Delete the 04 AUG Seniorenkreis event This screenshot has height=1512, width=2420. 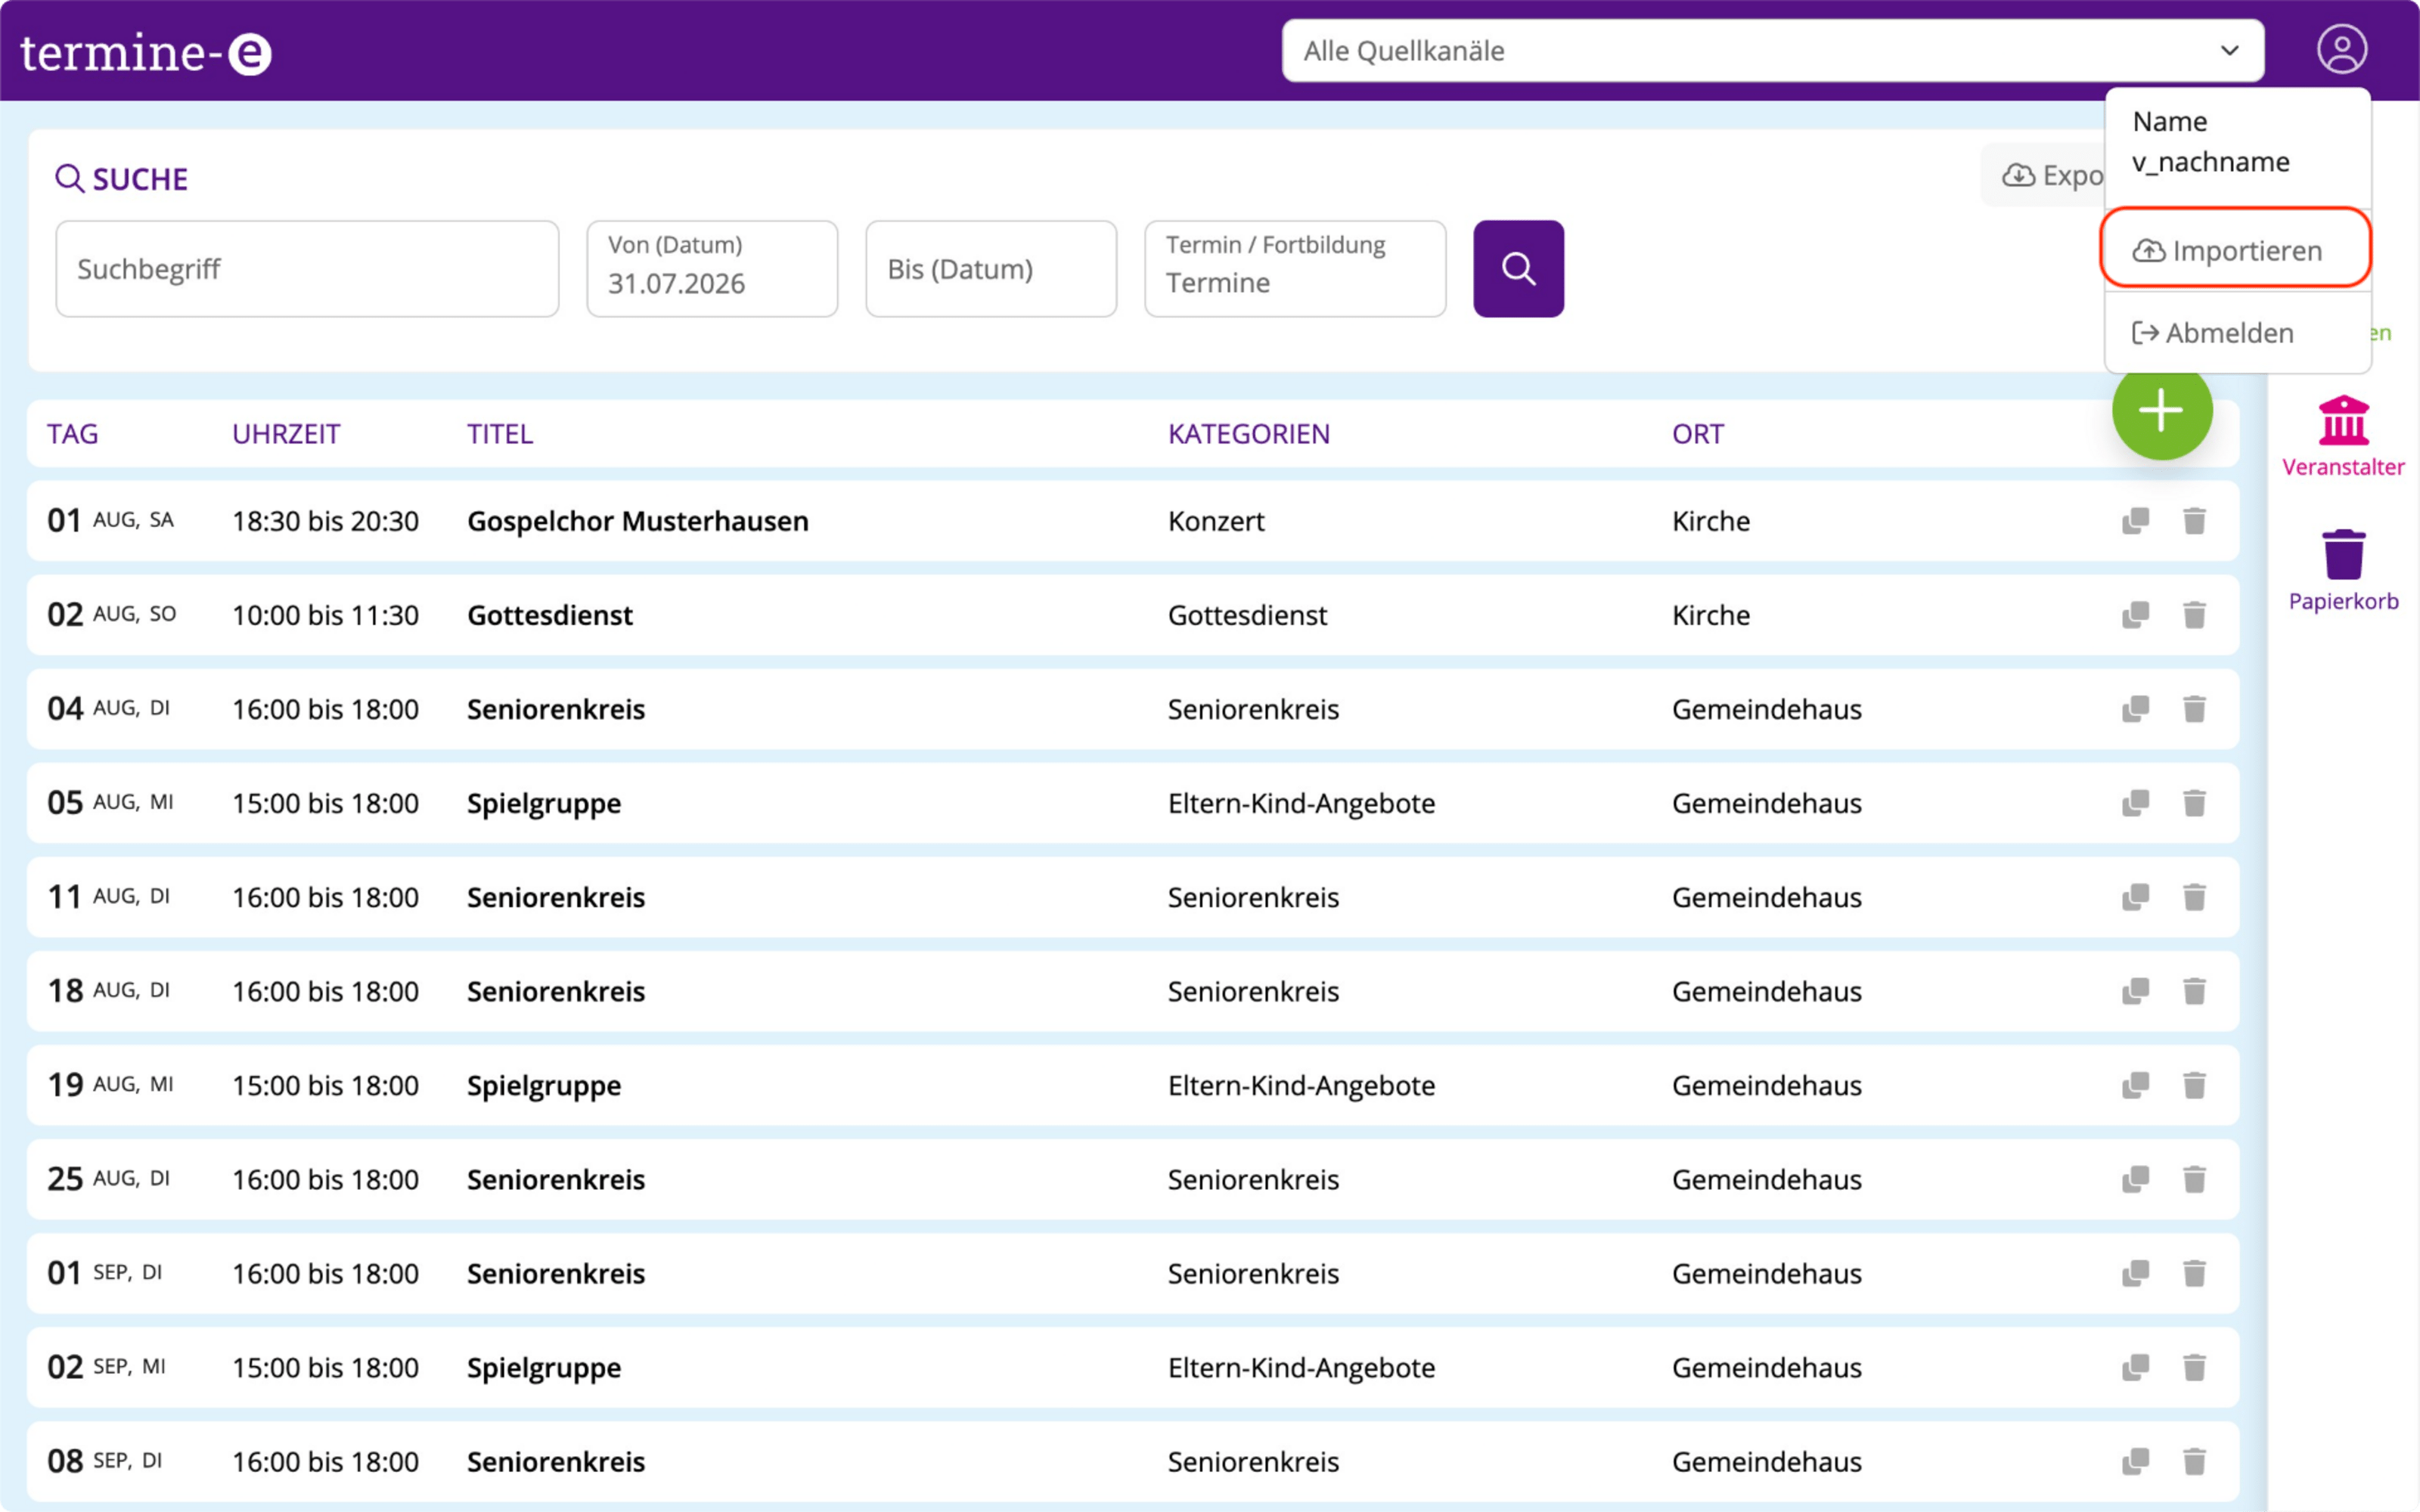coord(2194,709)
